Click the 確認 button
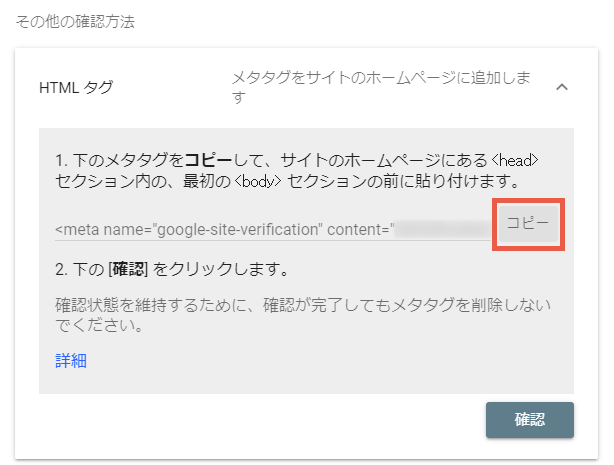 [x=530, y=420]
